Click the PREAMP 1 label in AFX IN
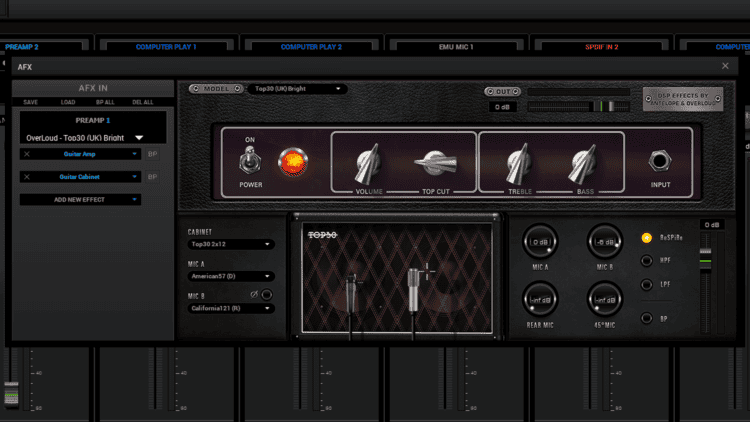Viewport: 750px width, 422px height. (x=93, y=121)
